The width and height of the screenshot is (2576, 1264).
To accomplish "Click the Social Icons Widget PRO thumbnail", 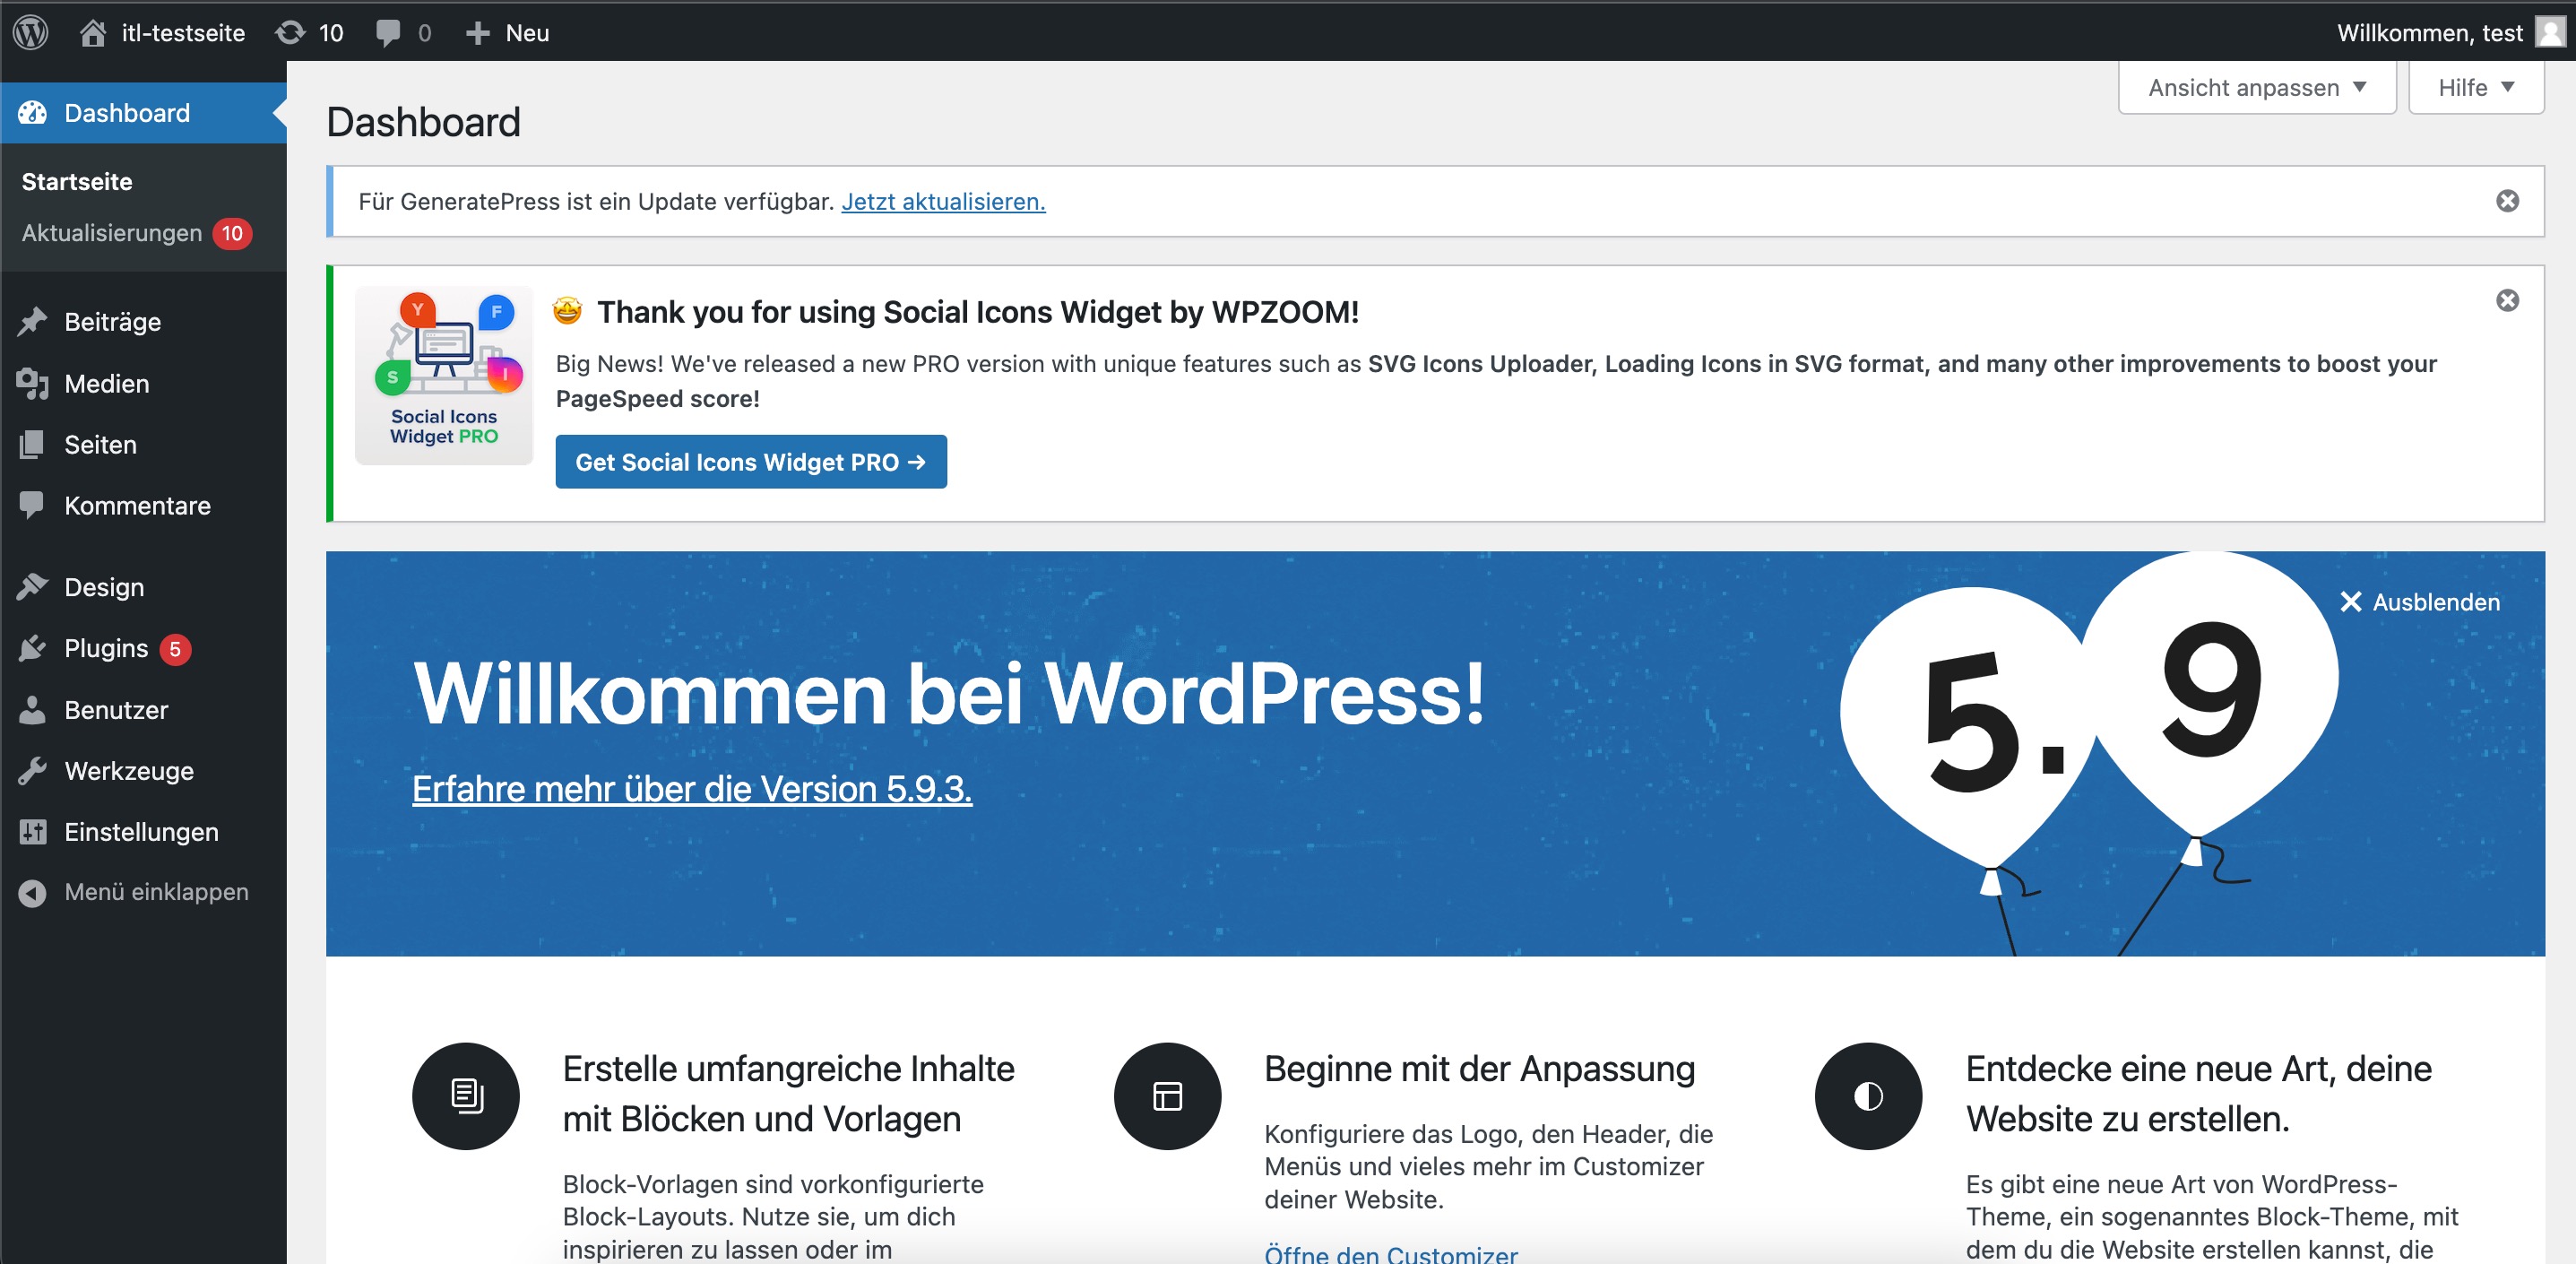I will coord(444,376).
